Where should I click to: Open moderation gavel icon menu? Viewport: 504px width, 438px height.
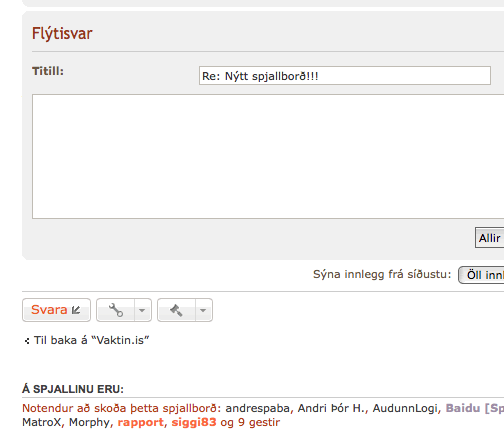(176, 310)
